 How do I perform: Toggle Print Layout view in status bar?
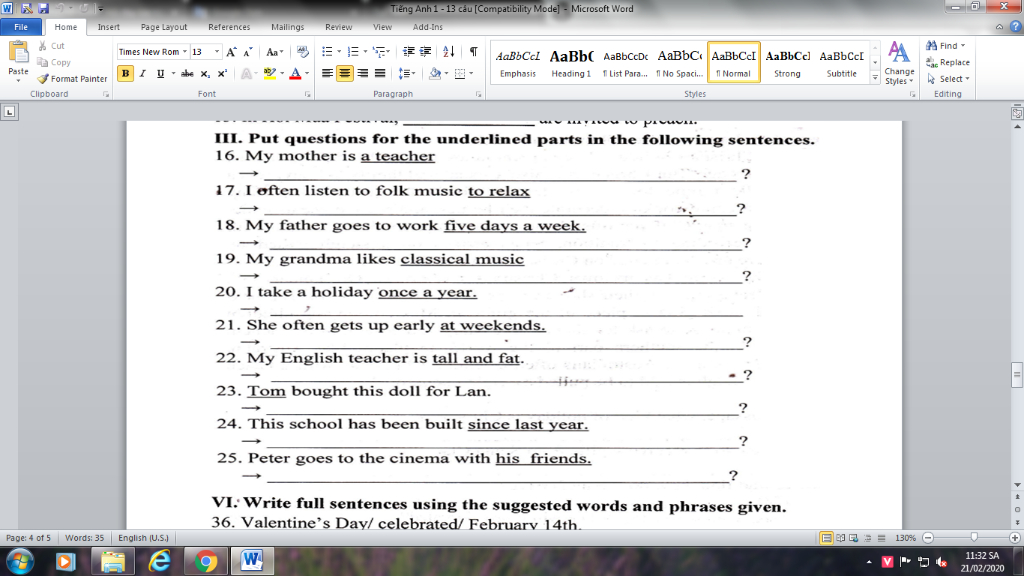(826, 538)
